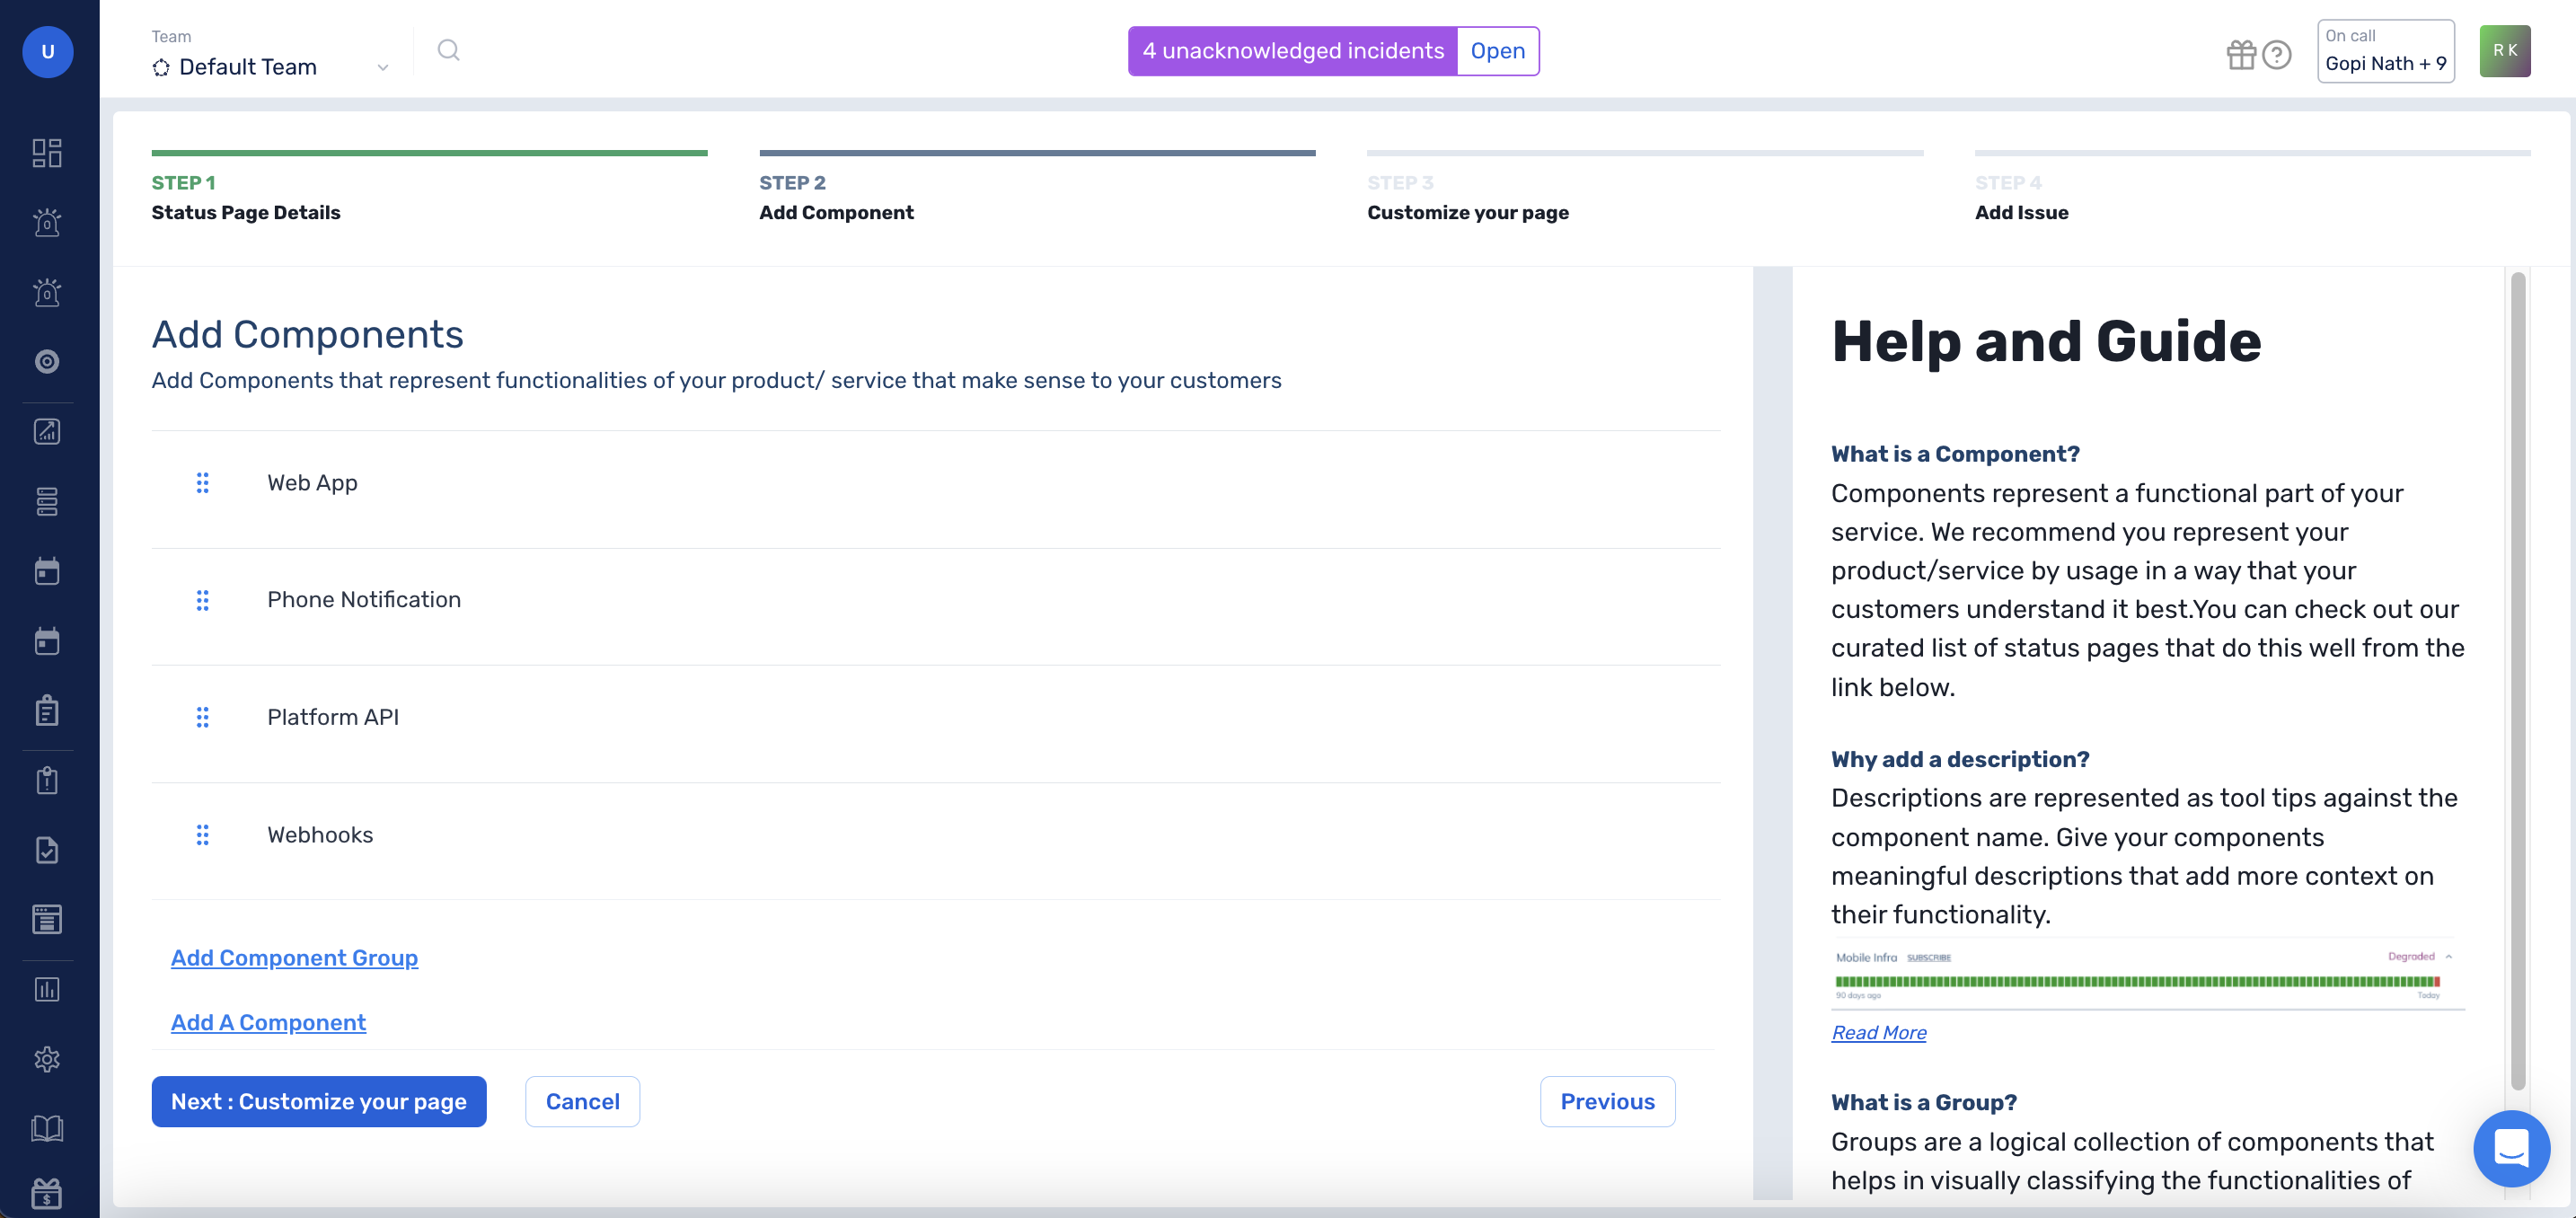
Task: Switch to Step 1 Status Page Details
Action: 246,212
